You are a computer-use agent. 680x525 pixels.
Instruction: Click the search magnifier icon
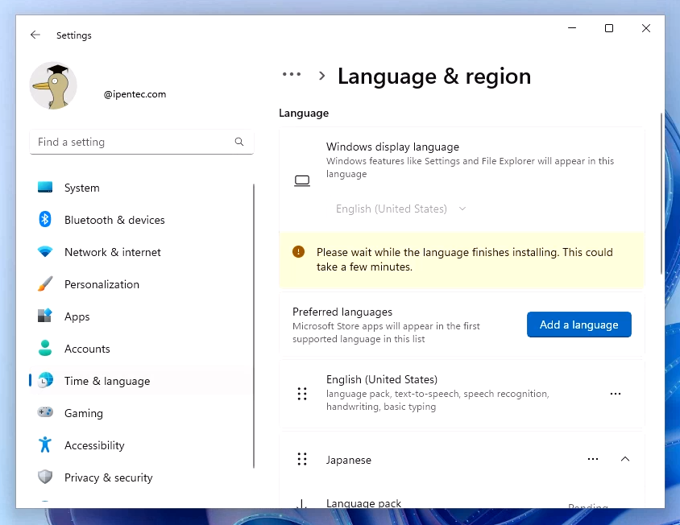coord(239,142)
